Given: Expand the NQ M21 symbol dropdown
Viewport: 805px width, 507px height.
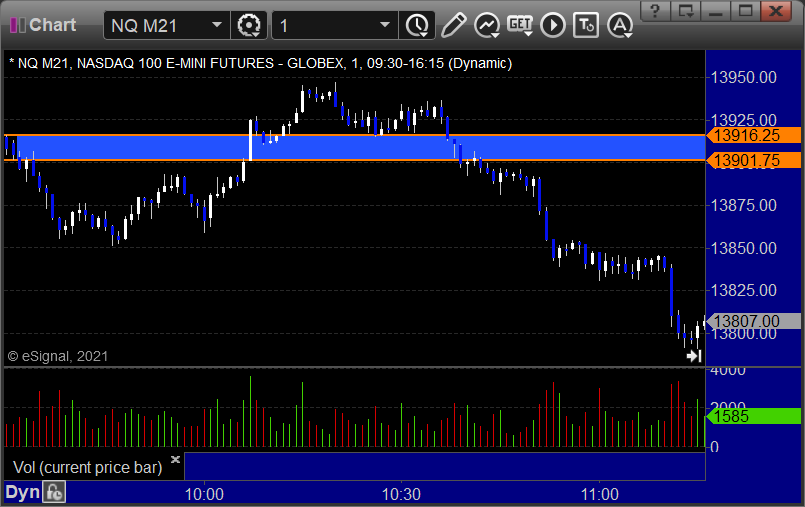Looking at the screenshot, I should (x=217, y=25).
